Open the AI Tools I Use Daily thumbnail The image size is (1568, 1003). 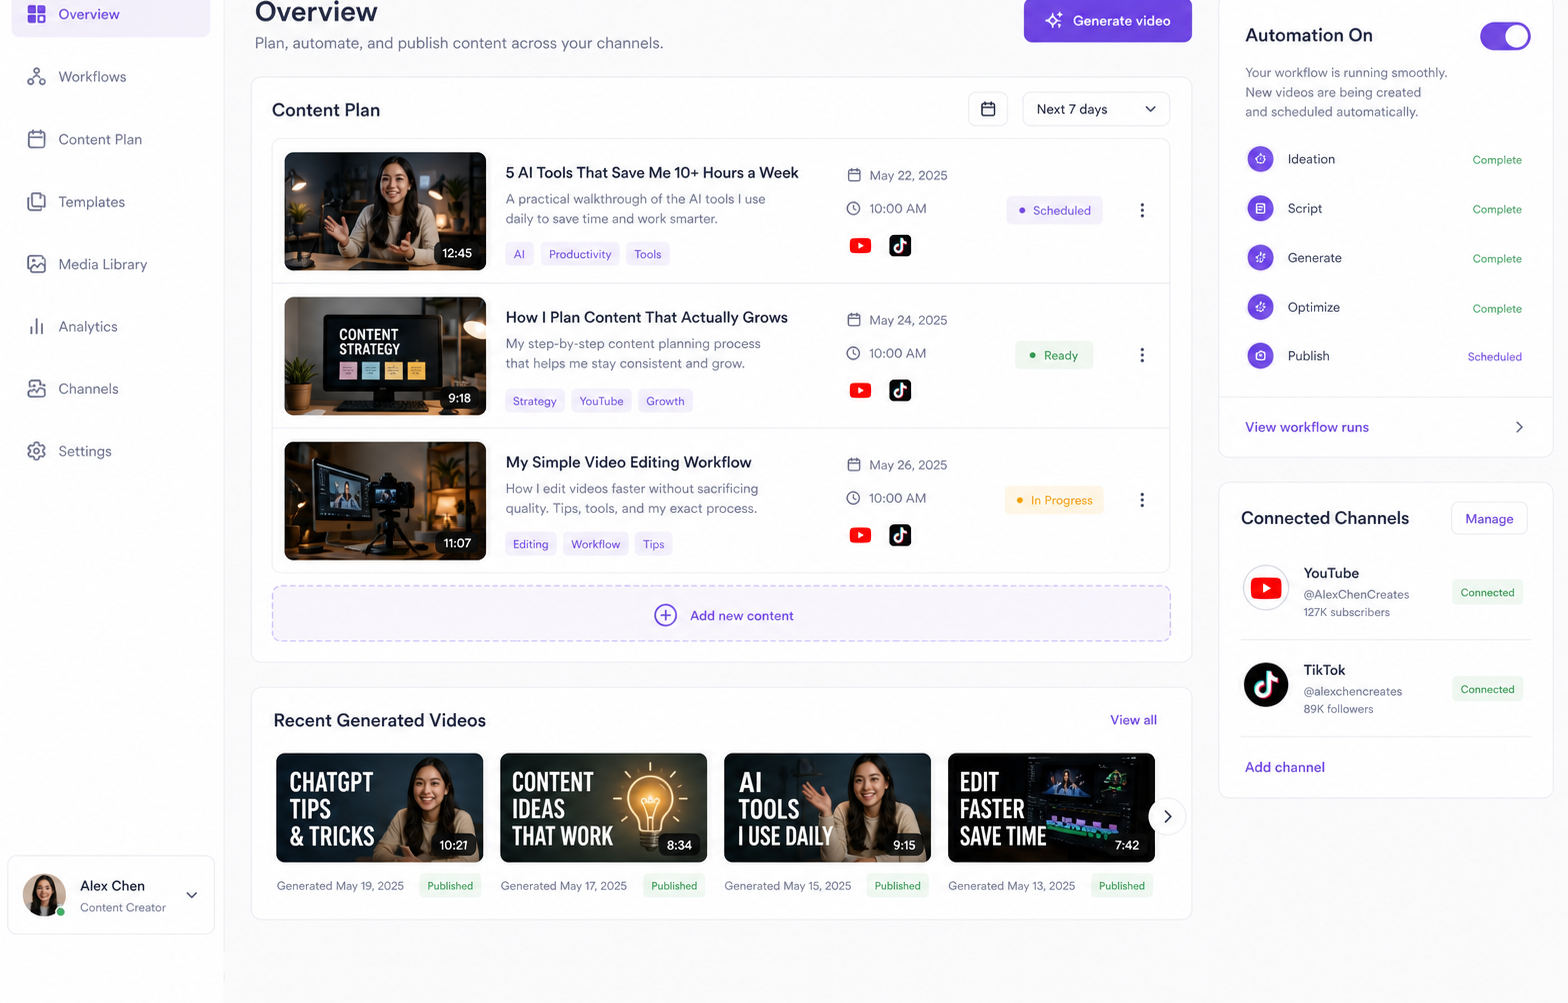[827, 808]
